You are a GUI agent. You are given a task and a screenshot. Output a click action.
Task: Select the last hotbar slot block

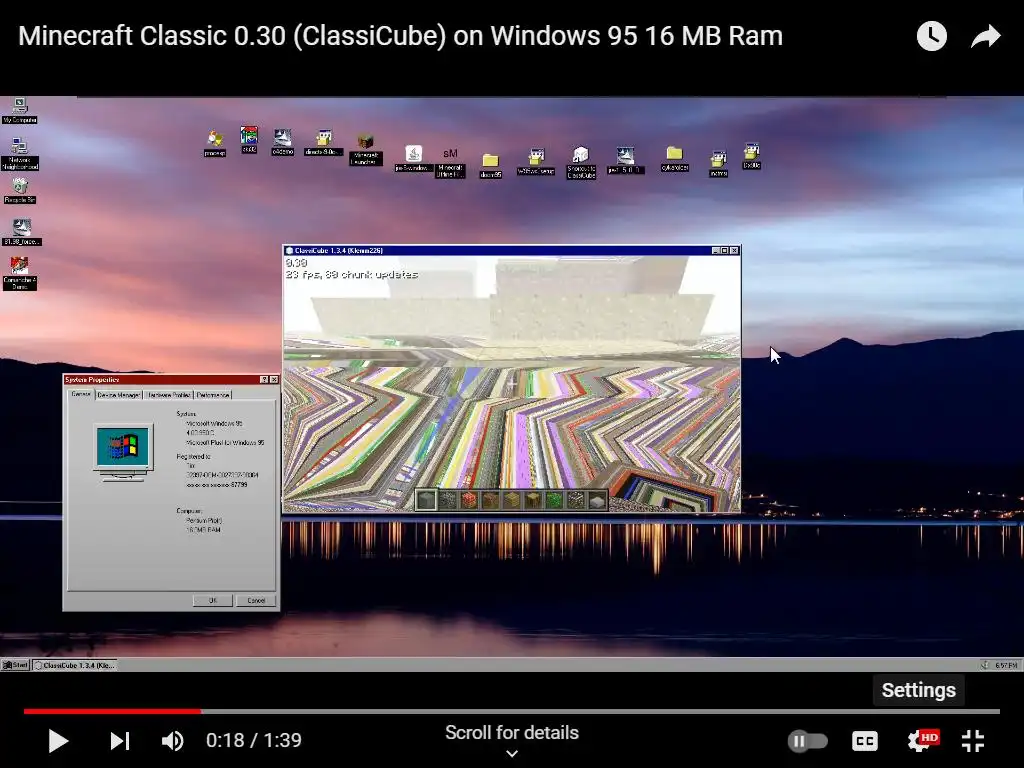[597, 500]
